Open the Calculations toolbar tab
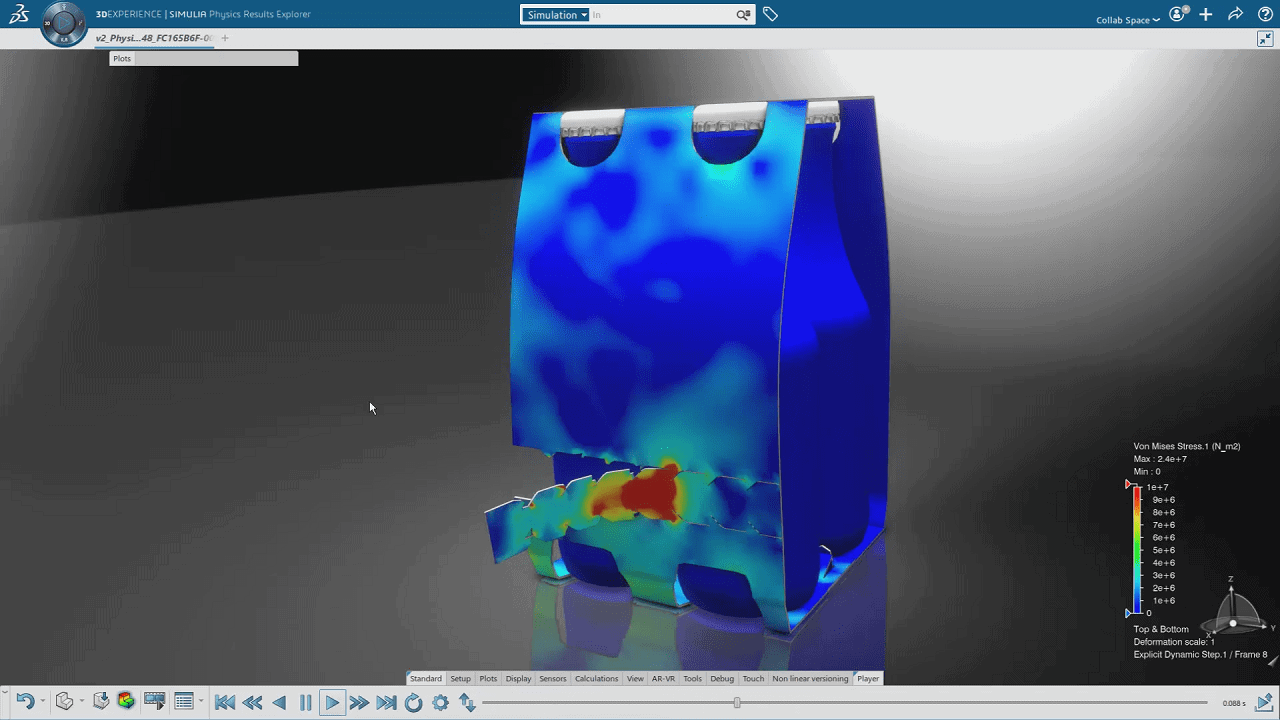The image size is (1280, 720). click(596, 678)
